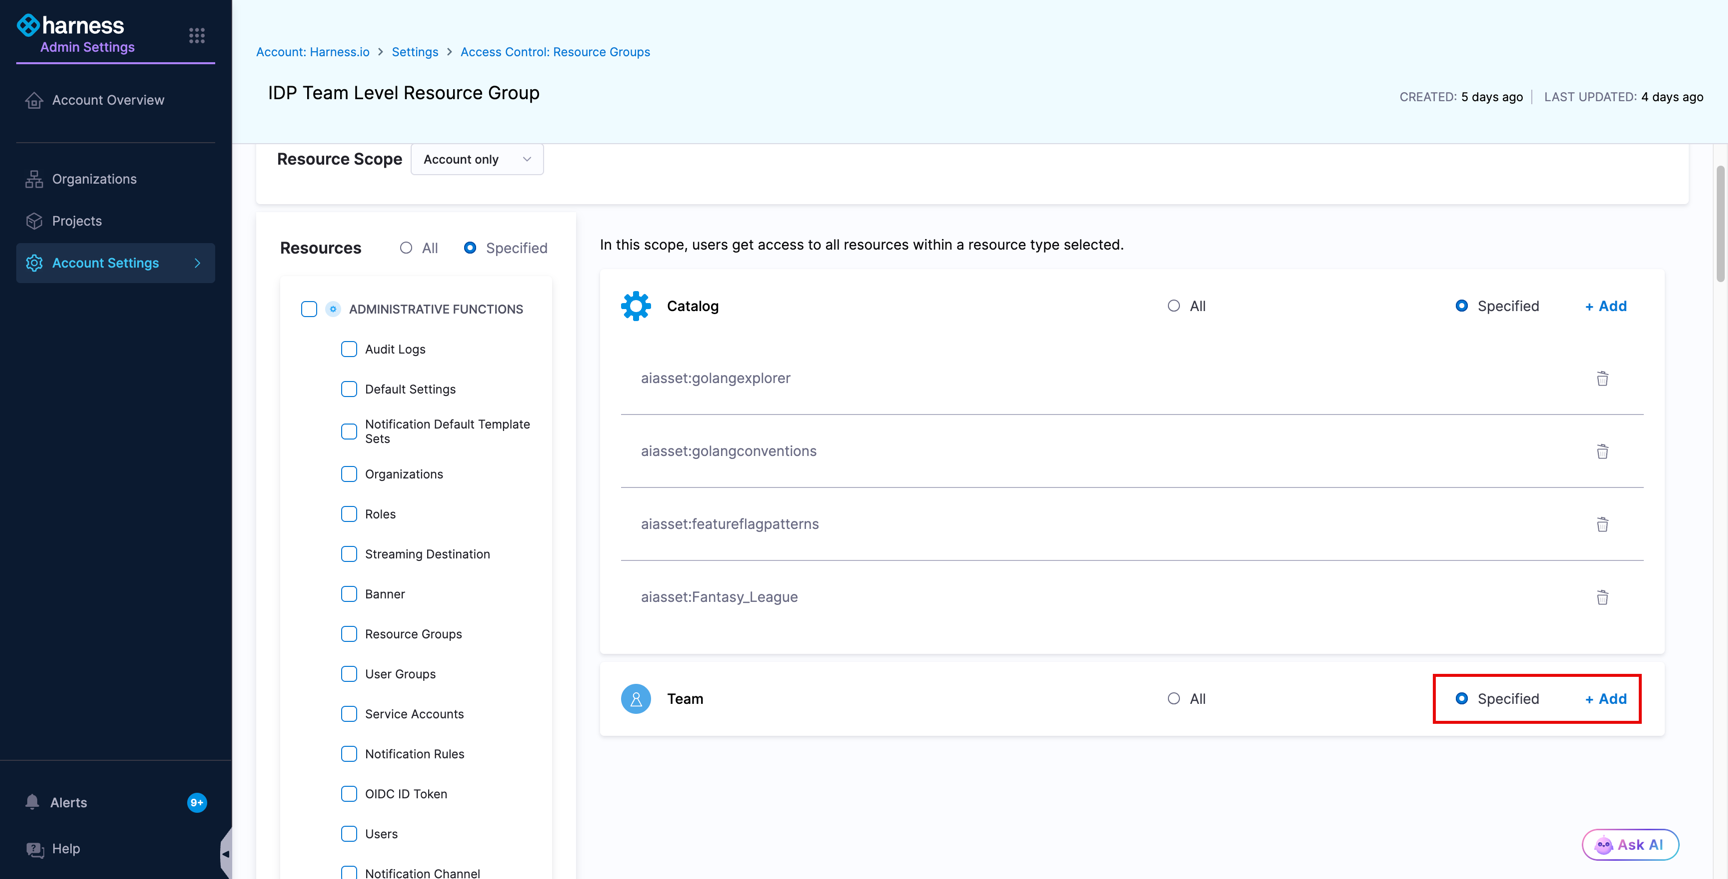Screen dimensions: 1728x879
Task: Click the aiasset:Fantasy_League entry
Action: click(x=720, y=597)
